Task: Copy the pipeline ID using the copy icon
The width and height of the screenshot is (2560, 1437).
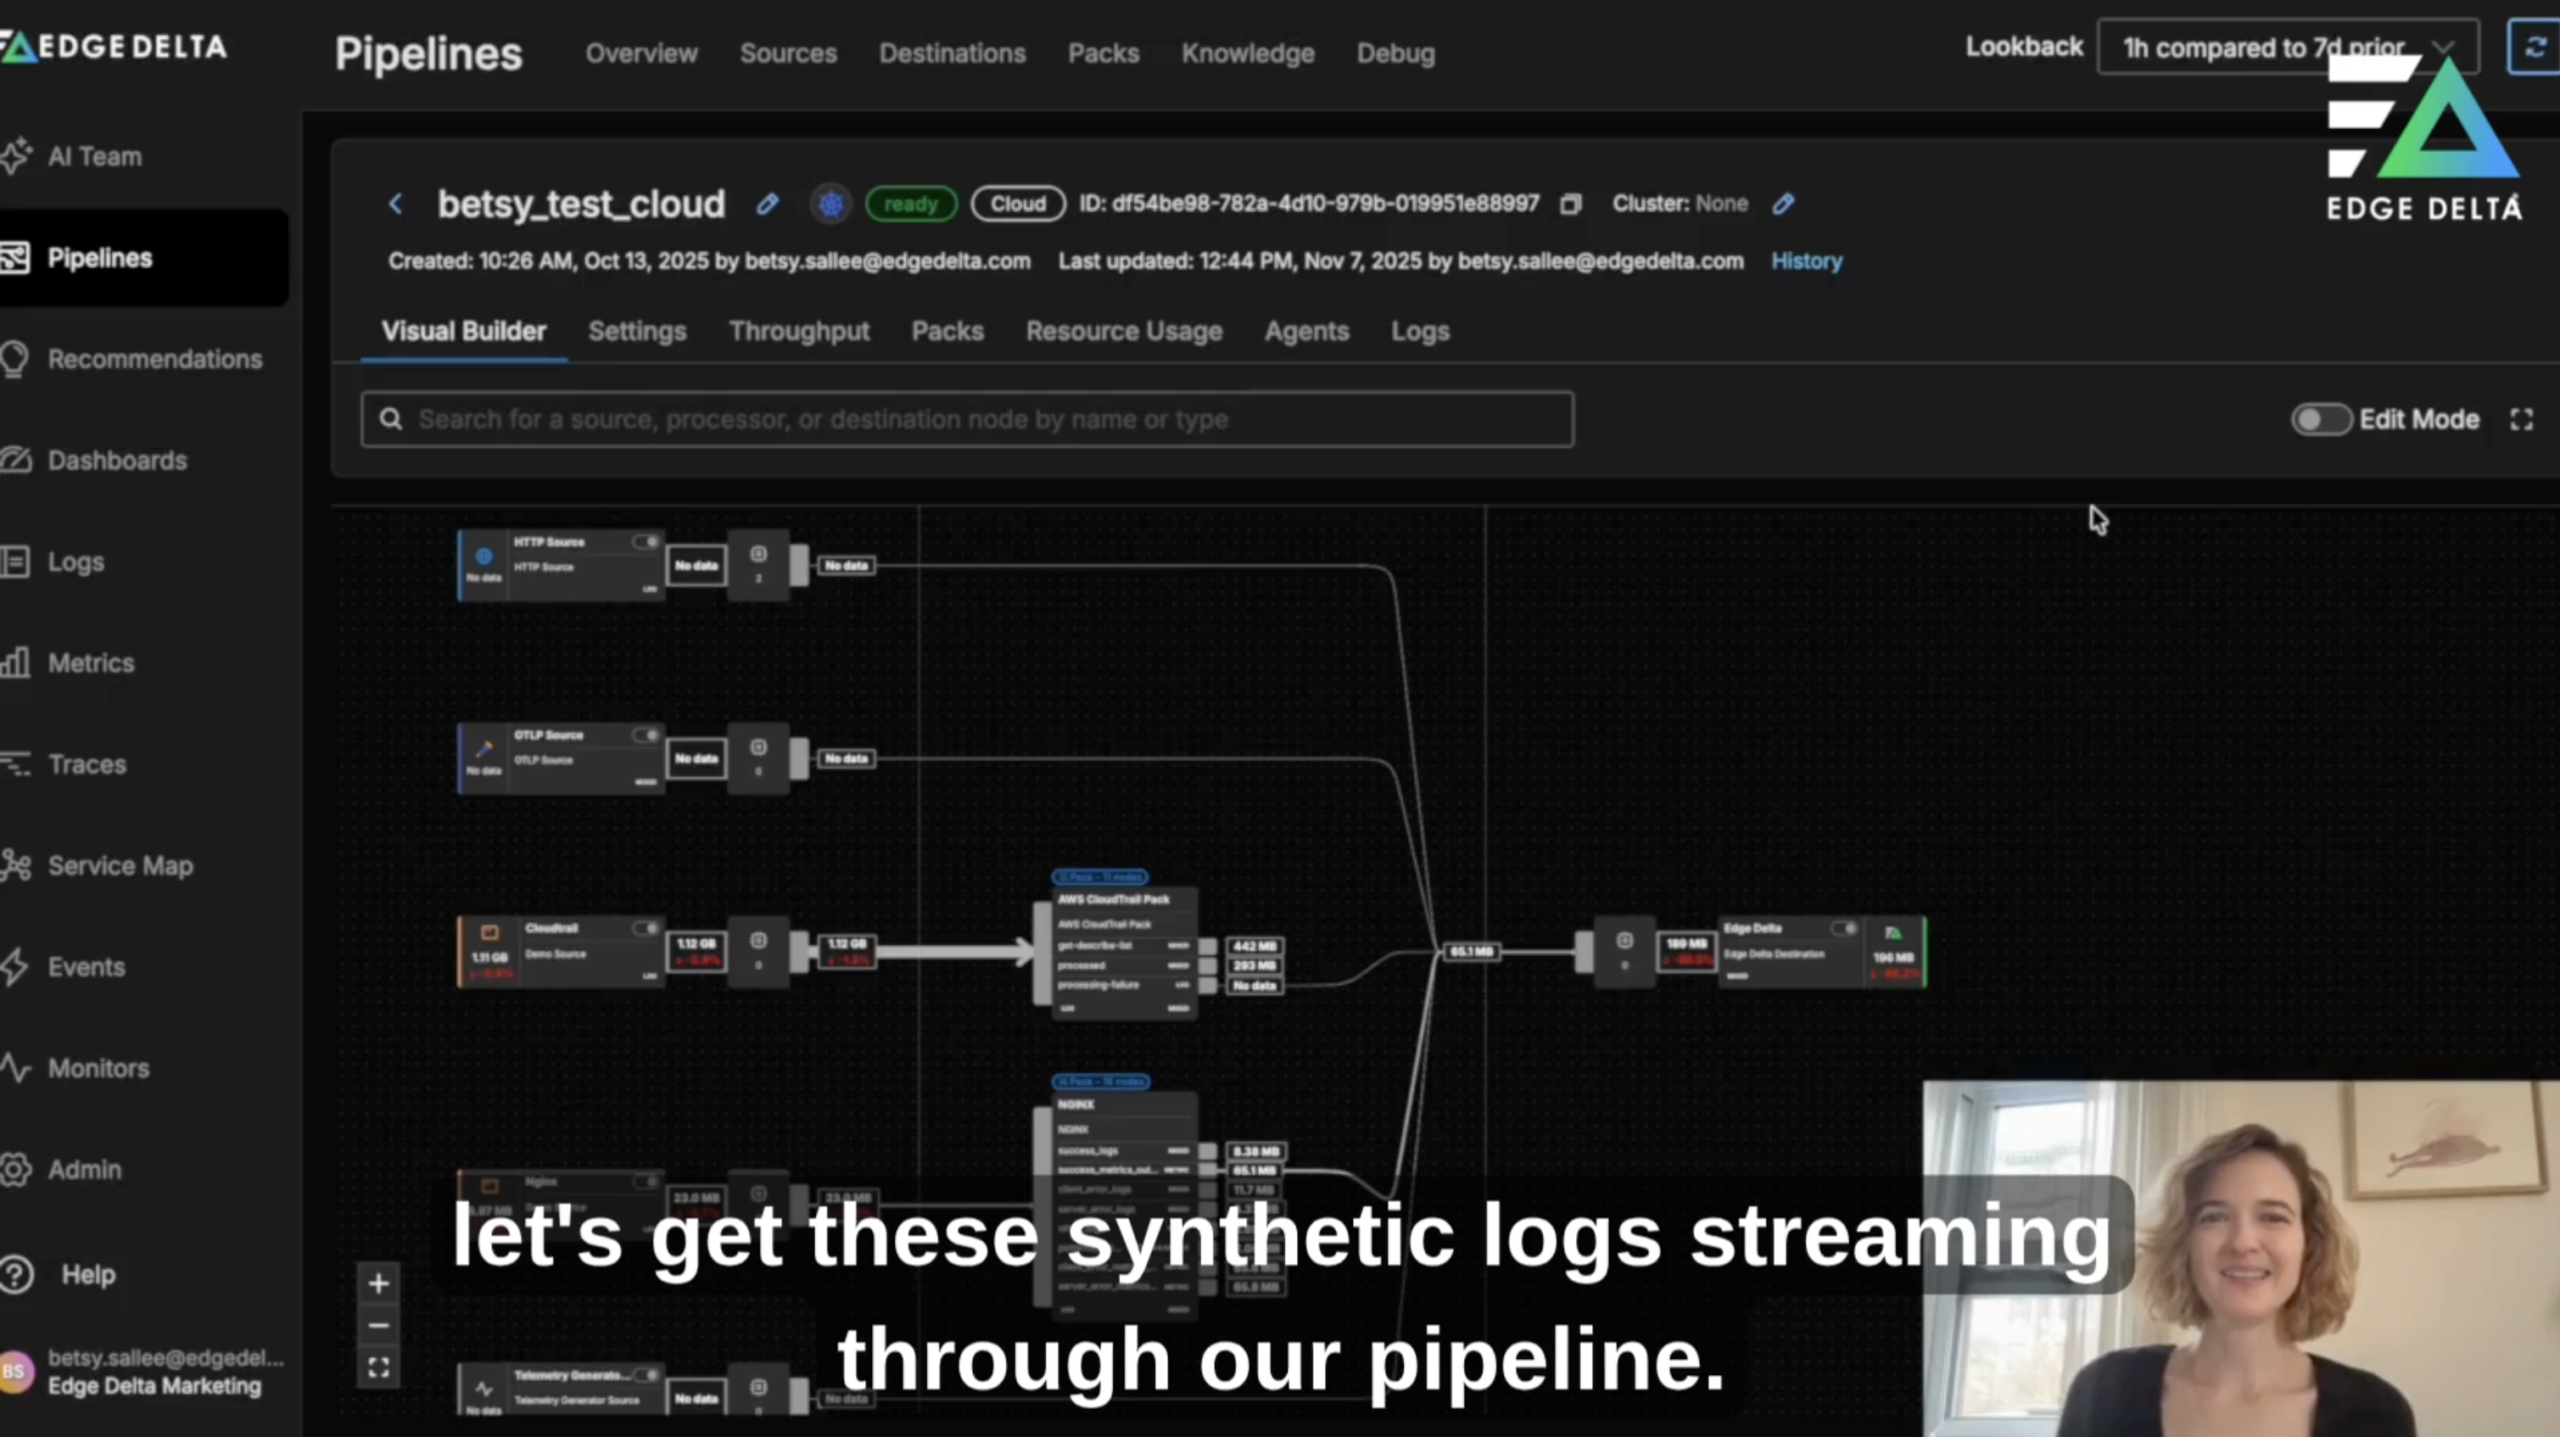Action: (x=1570, y=203)
